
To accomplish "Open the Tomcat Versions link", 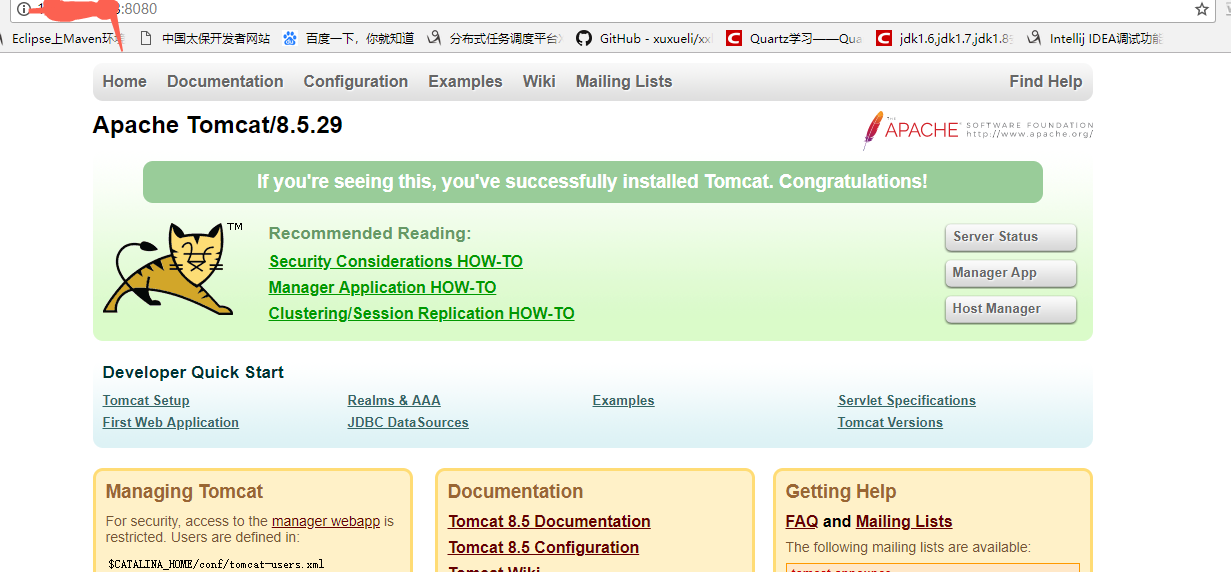I will click(890, 423).
